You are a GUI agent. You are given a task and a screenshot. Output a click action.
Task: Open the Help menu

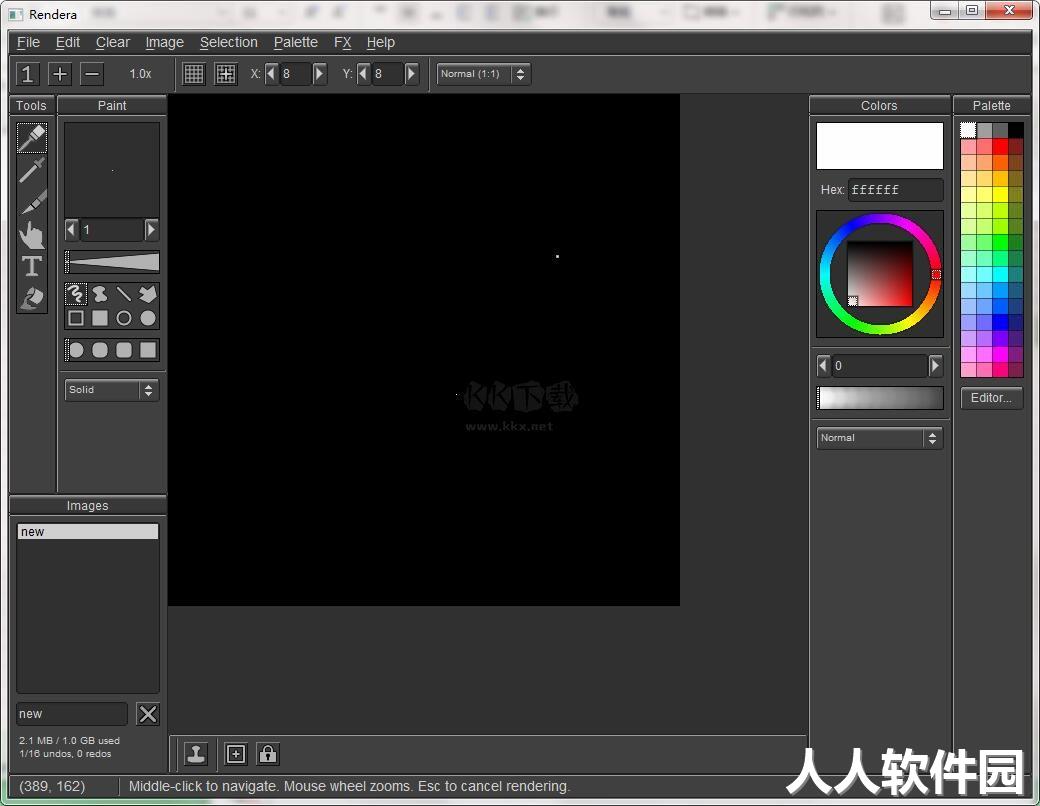[x=381, y=42]
